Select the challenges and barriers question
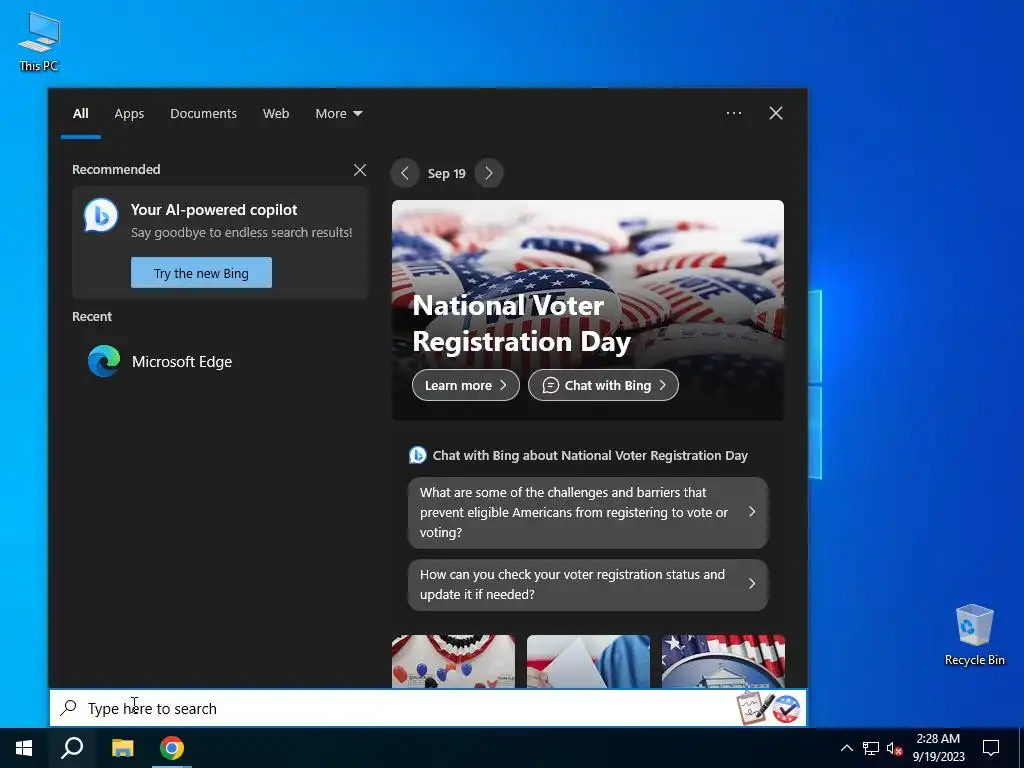1024x768 pixels. pos(588,513)
